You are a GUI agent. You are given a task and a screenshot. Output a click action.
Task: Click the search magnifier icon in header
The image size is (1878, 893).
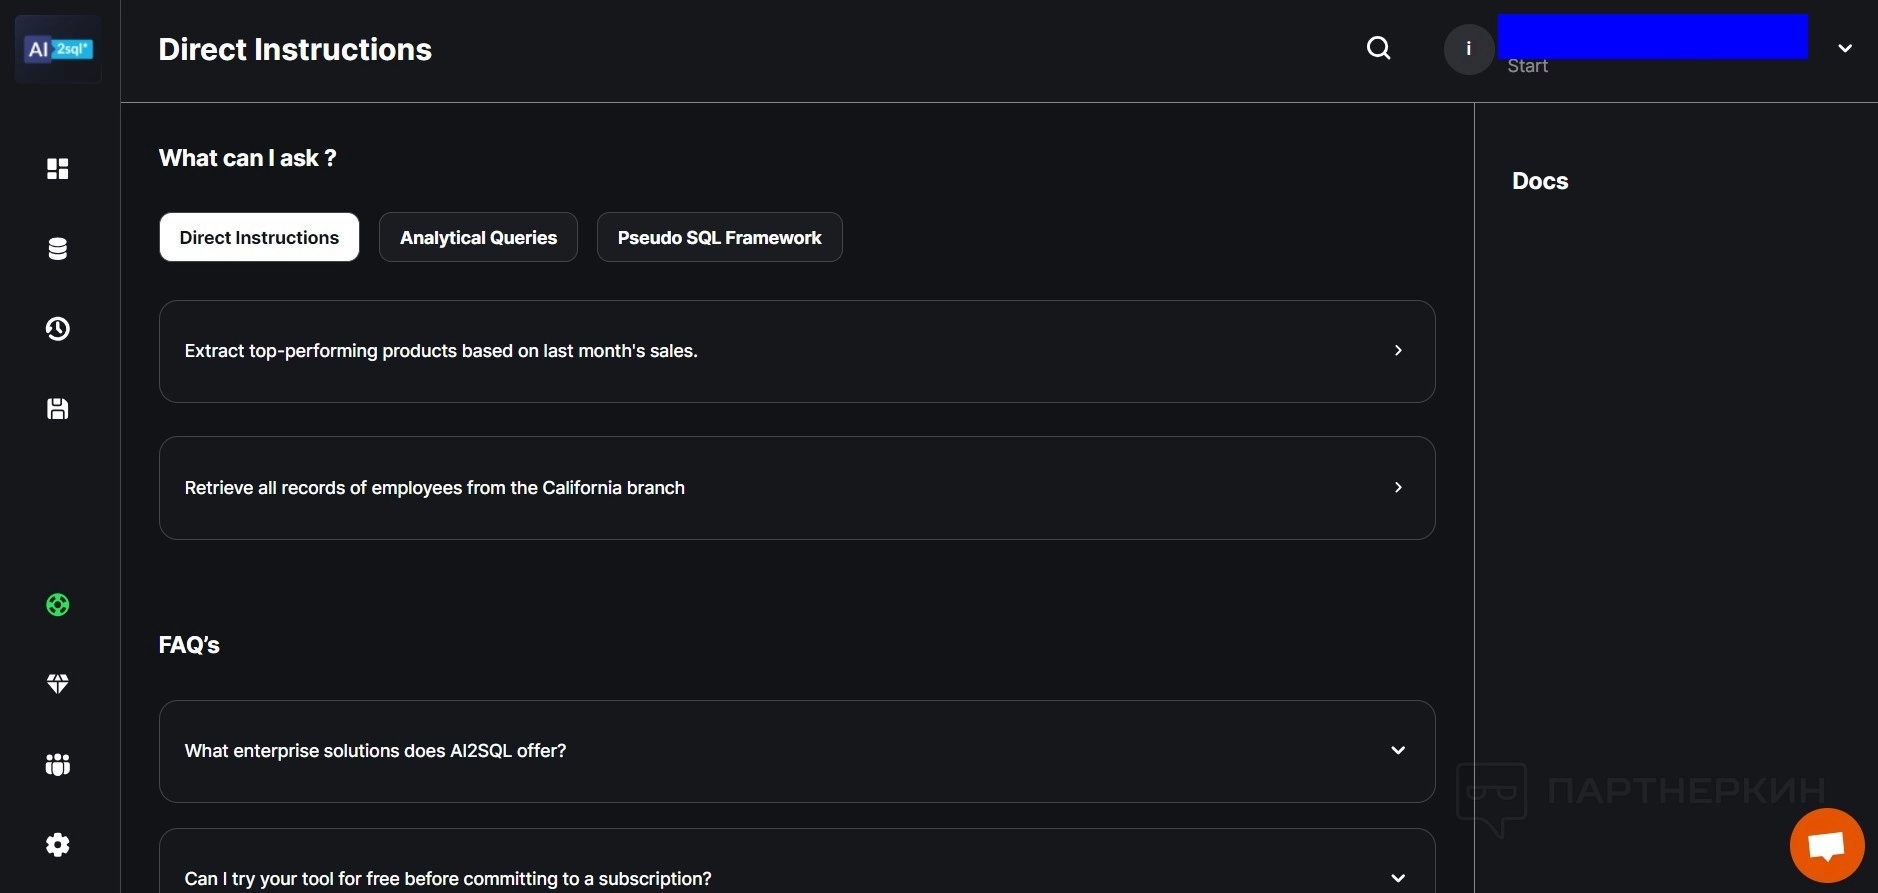[x=1379, y=48]
